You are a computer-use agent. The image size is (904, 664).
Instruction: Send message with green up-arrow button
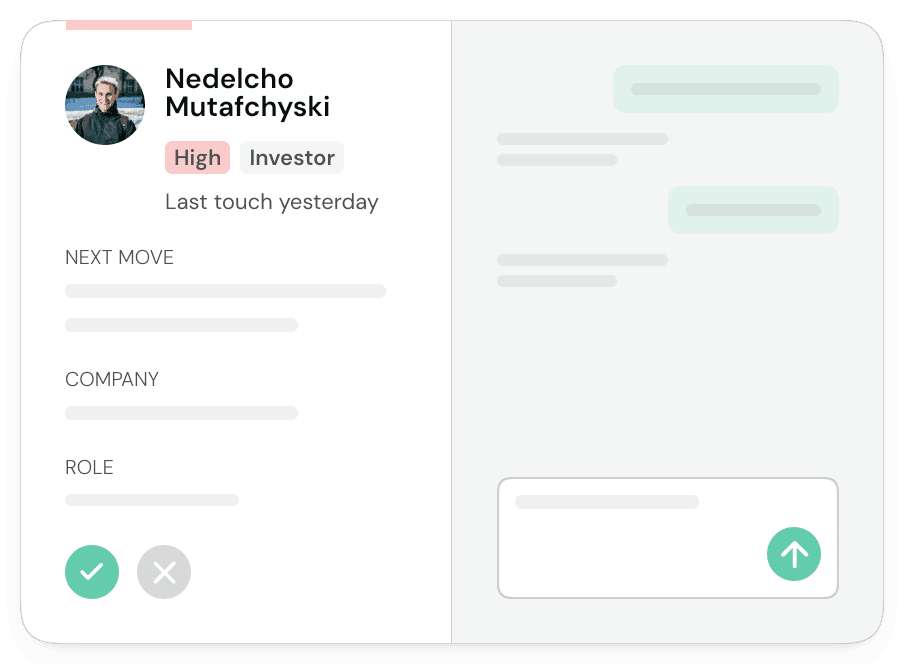[794, 554]
